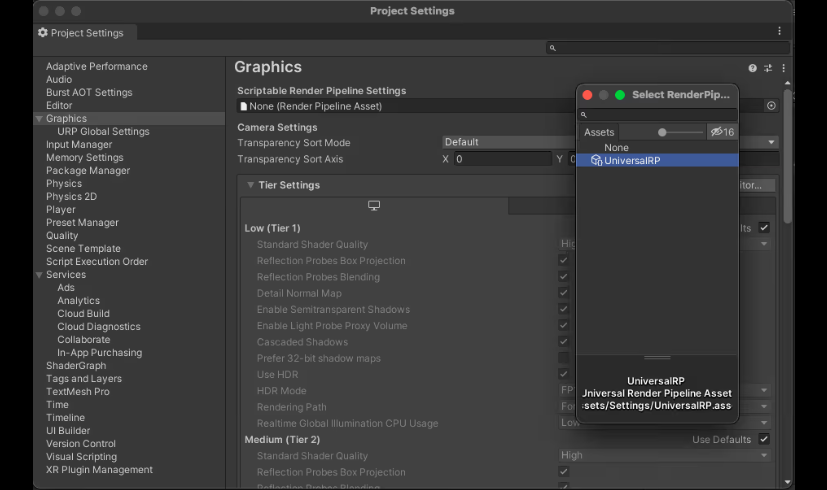The height and width of the screenshot is (490, 827).
Task: Open Tags and Layers settings
Action: point(84,379)
